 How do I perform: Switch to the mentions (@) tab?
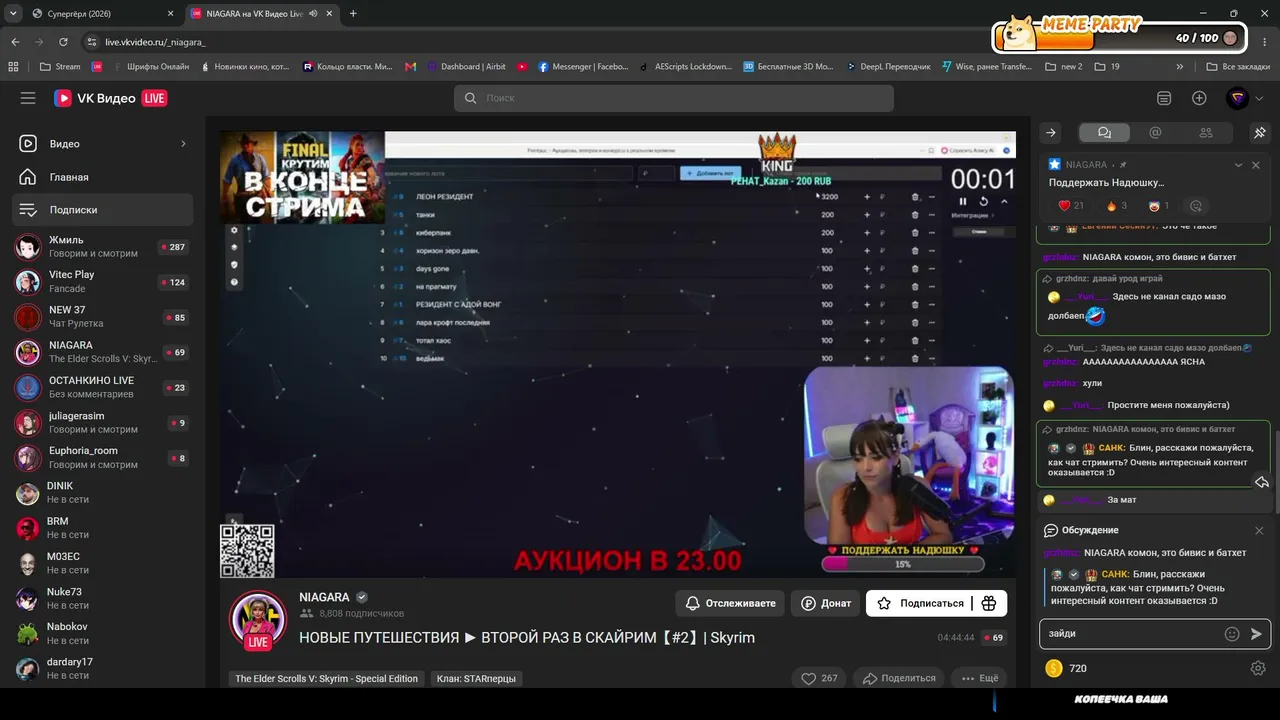point(1155,132)
